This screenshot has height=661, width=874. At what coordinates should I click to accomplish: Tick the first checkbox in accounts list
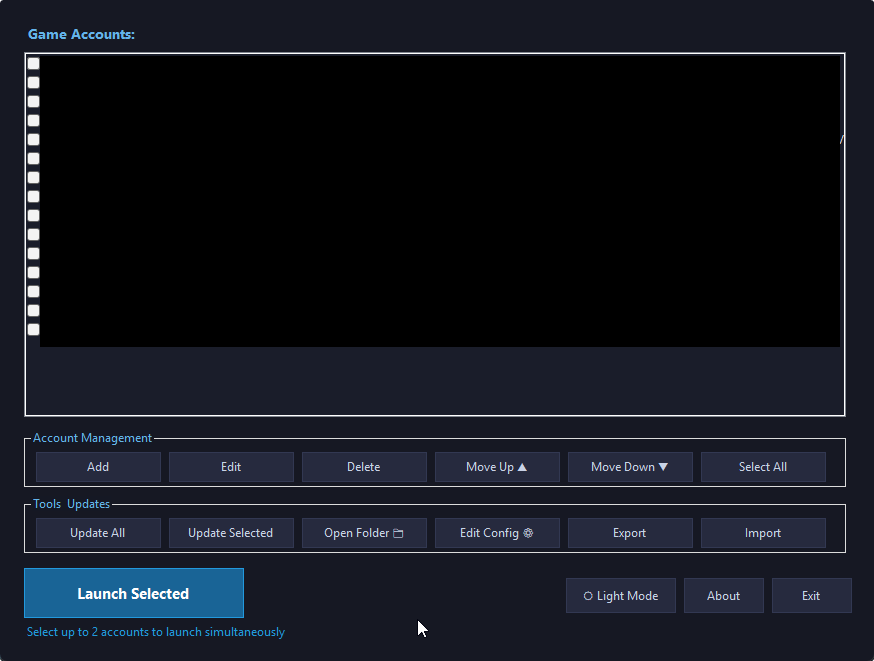[x=33, y=64]
